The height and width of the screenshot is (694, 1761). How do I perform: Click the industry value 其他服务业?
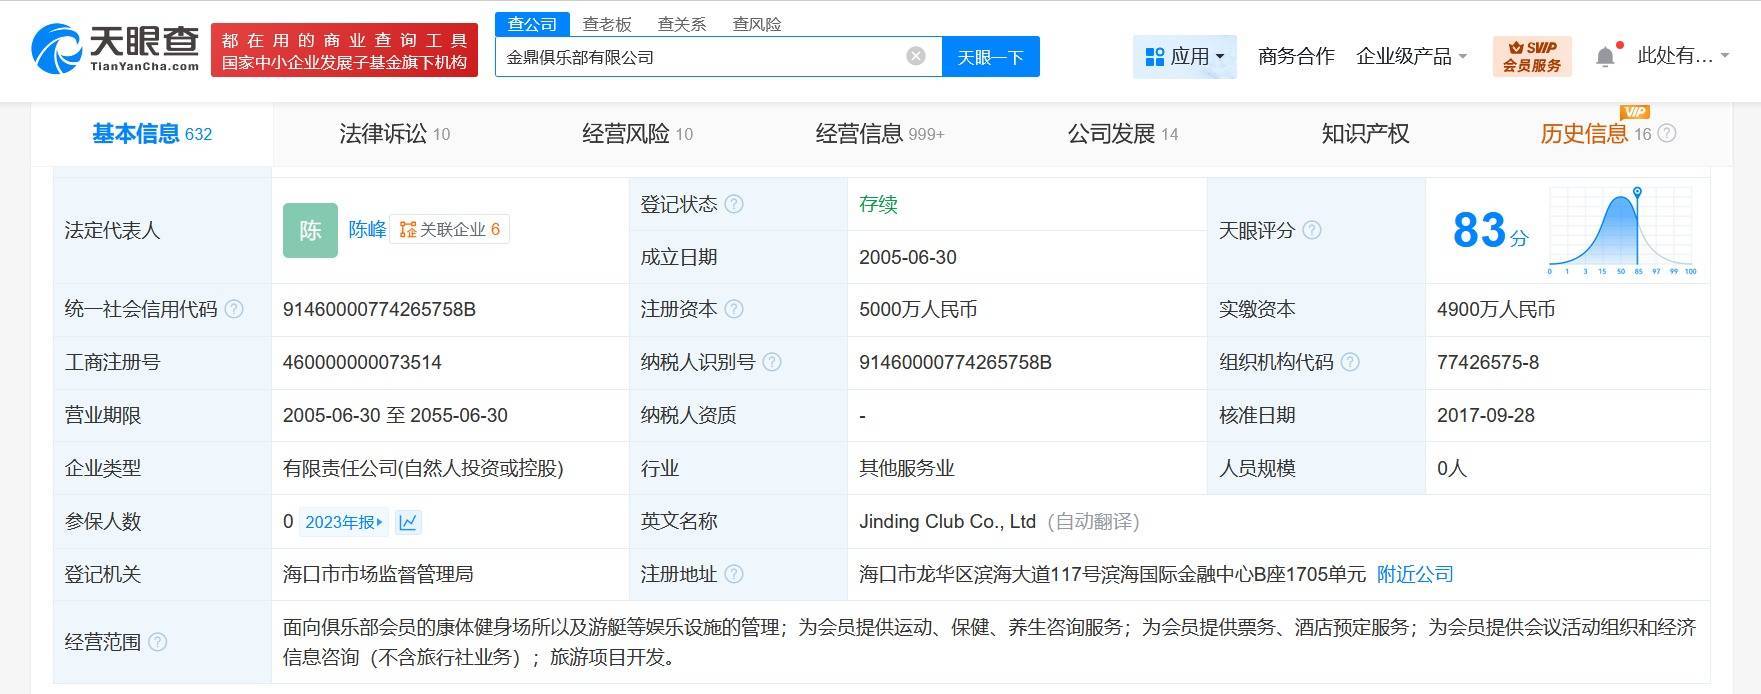(906, 468)
